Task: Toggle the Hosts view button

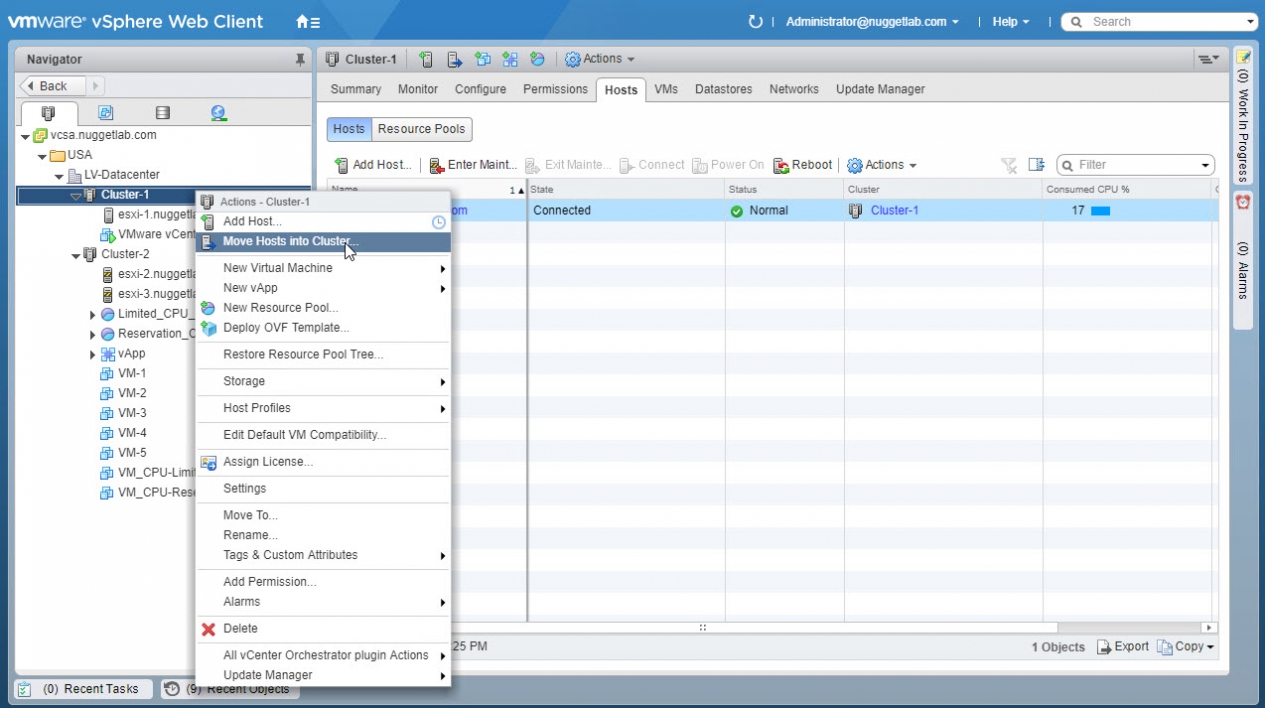Action: point(349,129)
